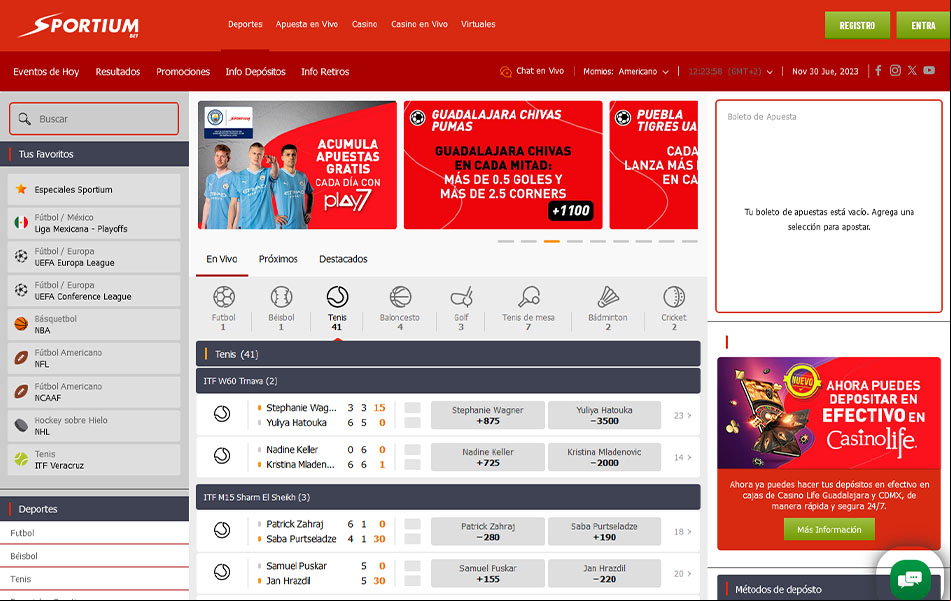Expand Nadine Keller match markets (14)
Image resolution: width=951 pixels, height=601 pixels.
[682, 457]
